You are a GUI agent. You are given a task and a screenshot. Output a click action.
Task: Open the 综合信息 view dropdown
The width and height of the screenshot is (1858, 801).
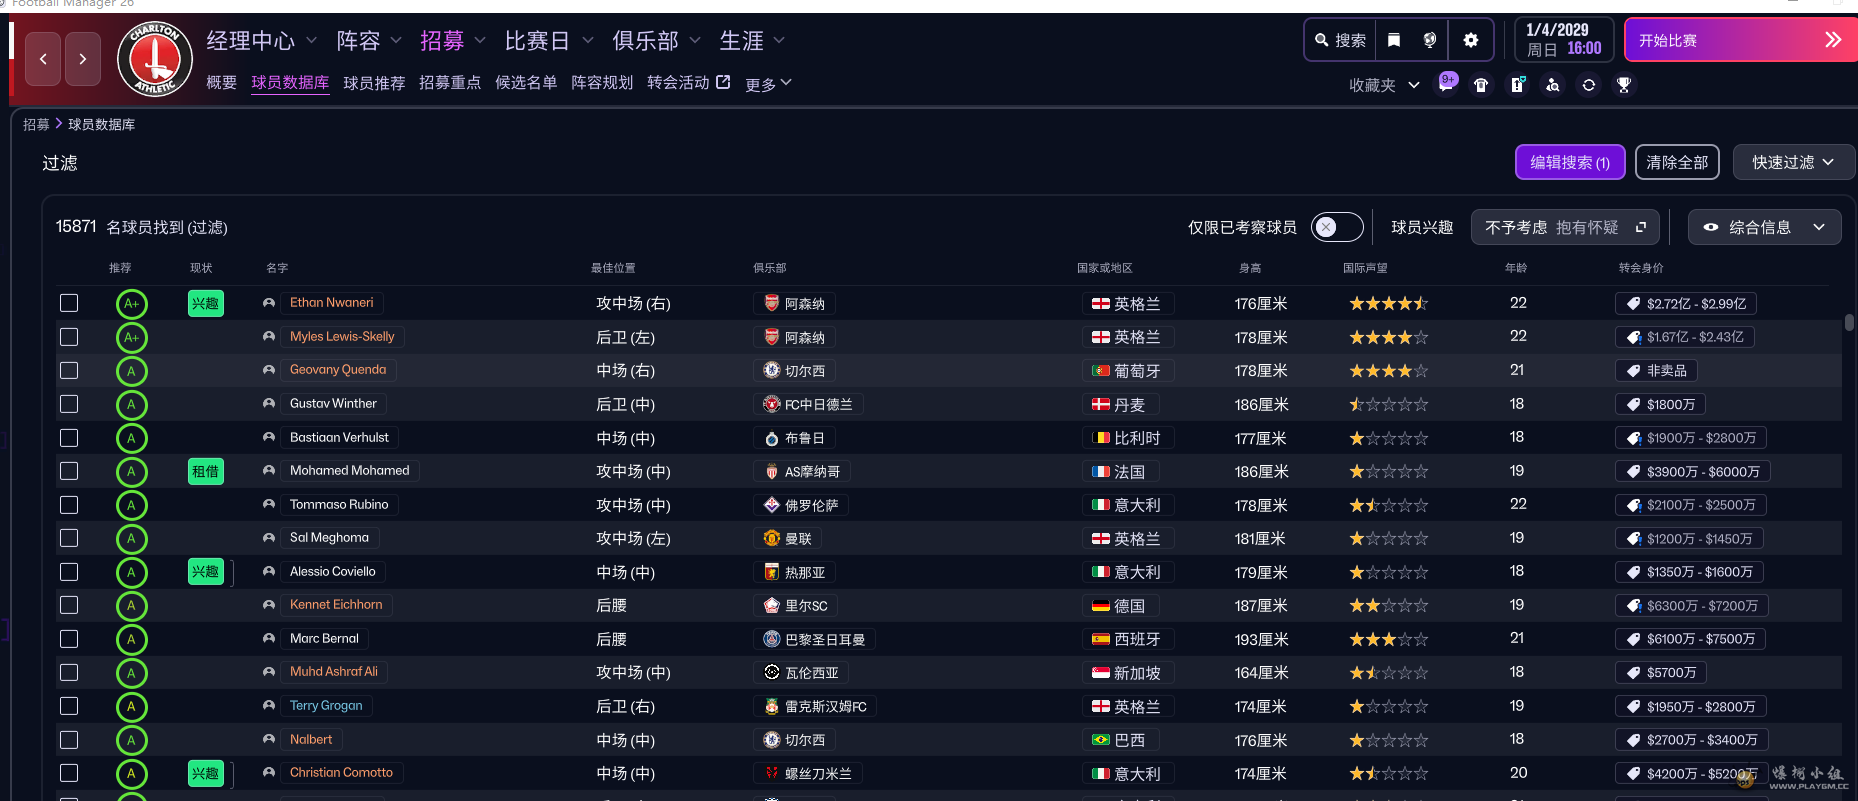pos(1764,227)
